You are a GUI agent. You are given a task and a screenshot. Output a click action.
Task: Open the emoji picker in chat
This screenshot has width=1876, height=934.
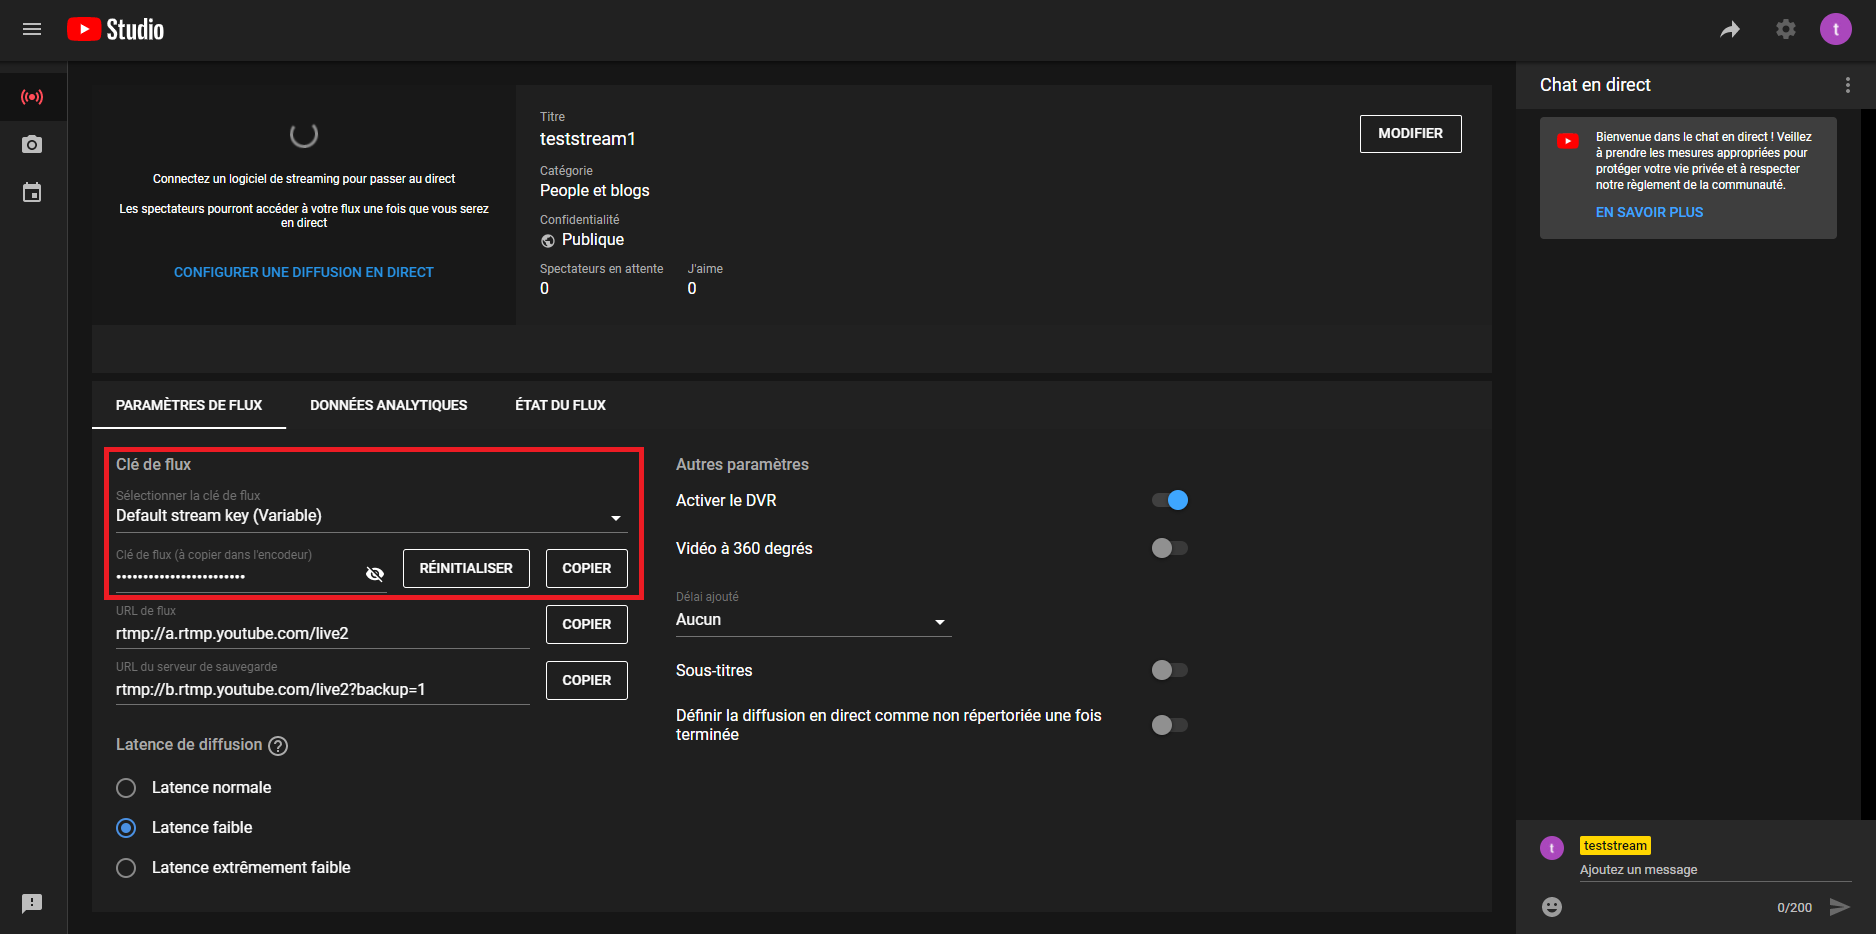1552,907
